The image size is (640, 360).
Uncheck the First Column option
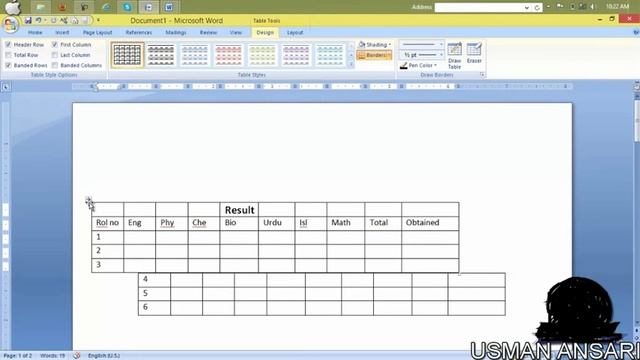55,44
